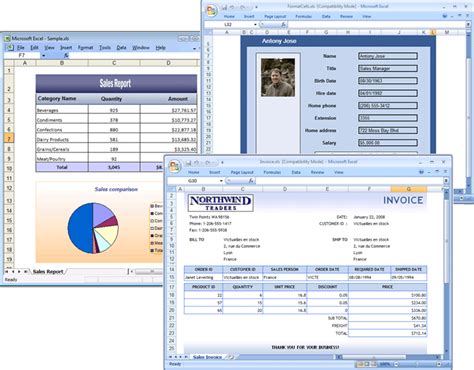Click 'Dairy Products' cell in Sales Report
The height and width of the screenshot is (370, 474).
[62, 139]
